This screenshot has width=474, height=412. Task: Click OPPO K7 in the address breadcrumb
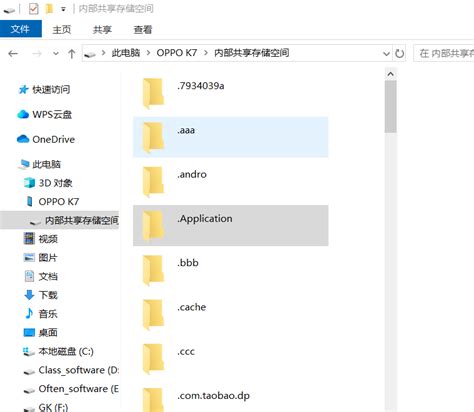pyautogui.click(x=177, y=53)
